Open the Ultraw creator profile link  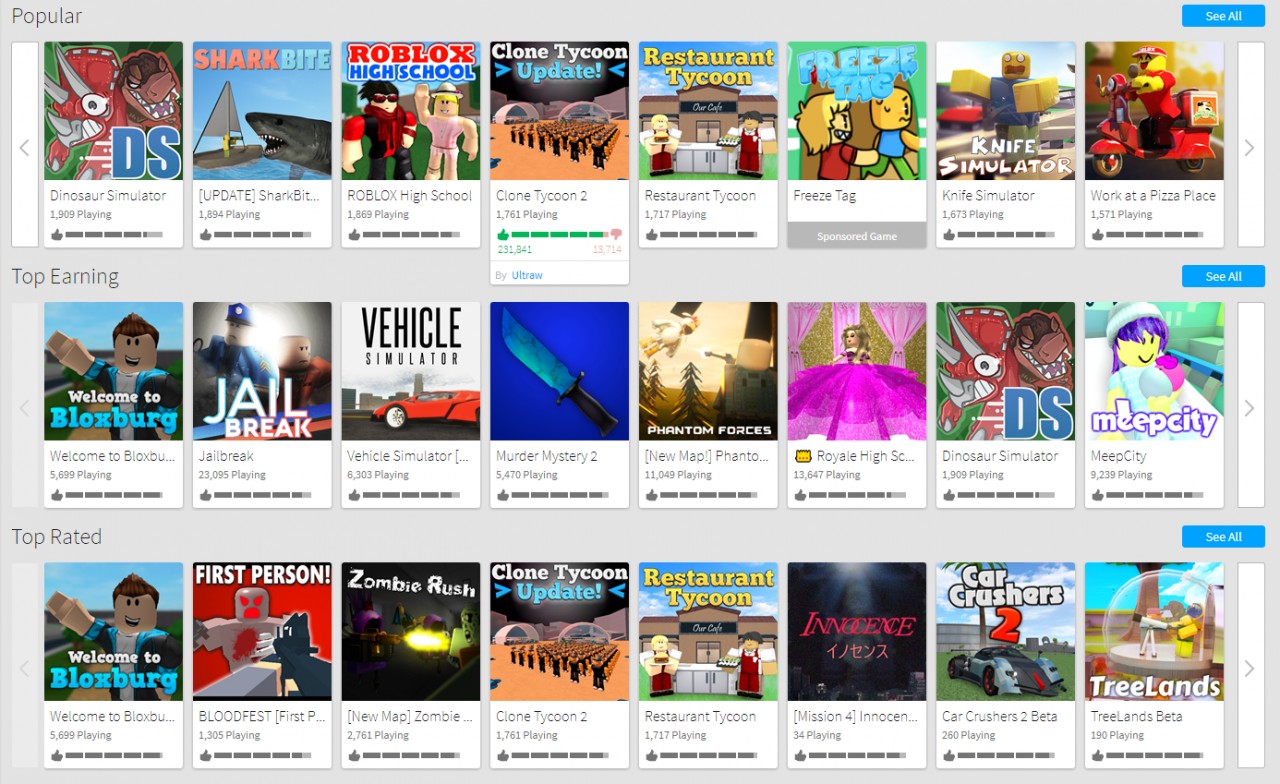[527, 275]
